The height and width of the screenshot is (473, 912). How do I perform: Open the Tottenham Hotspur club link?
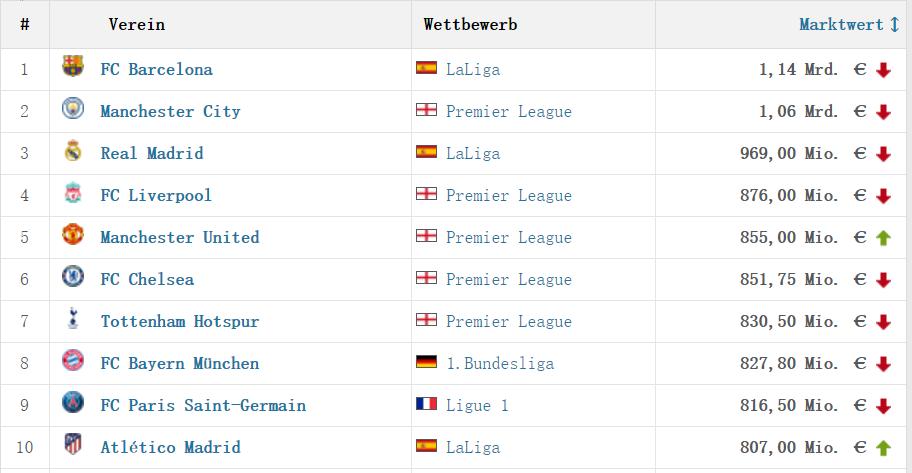click(x=179, y=322)
